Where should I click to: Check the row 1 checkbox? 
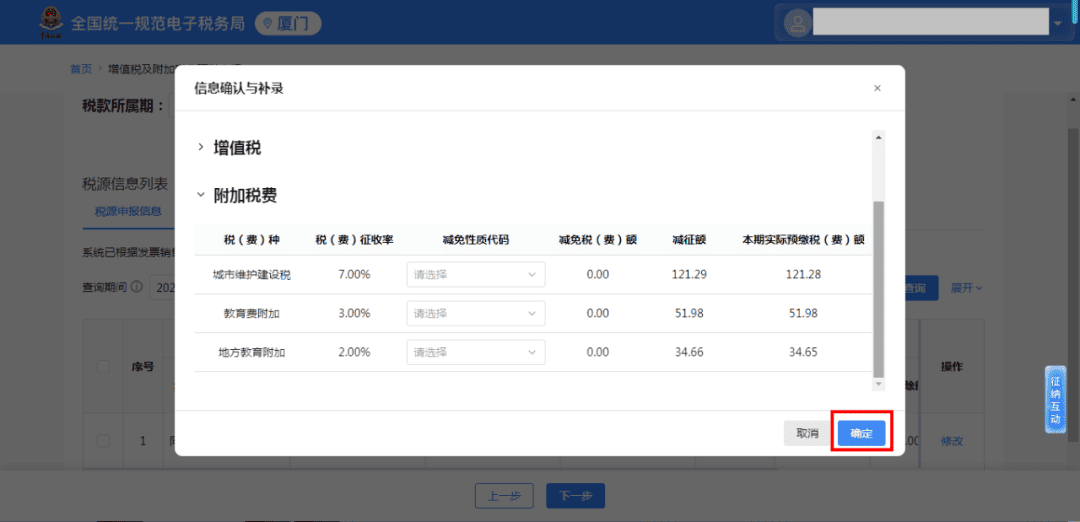103,441
